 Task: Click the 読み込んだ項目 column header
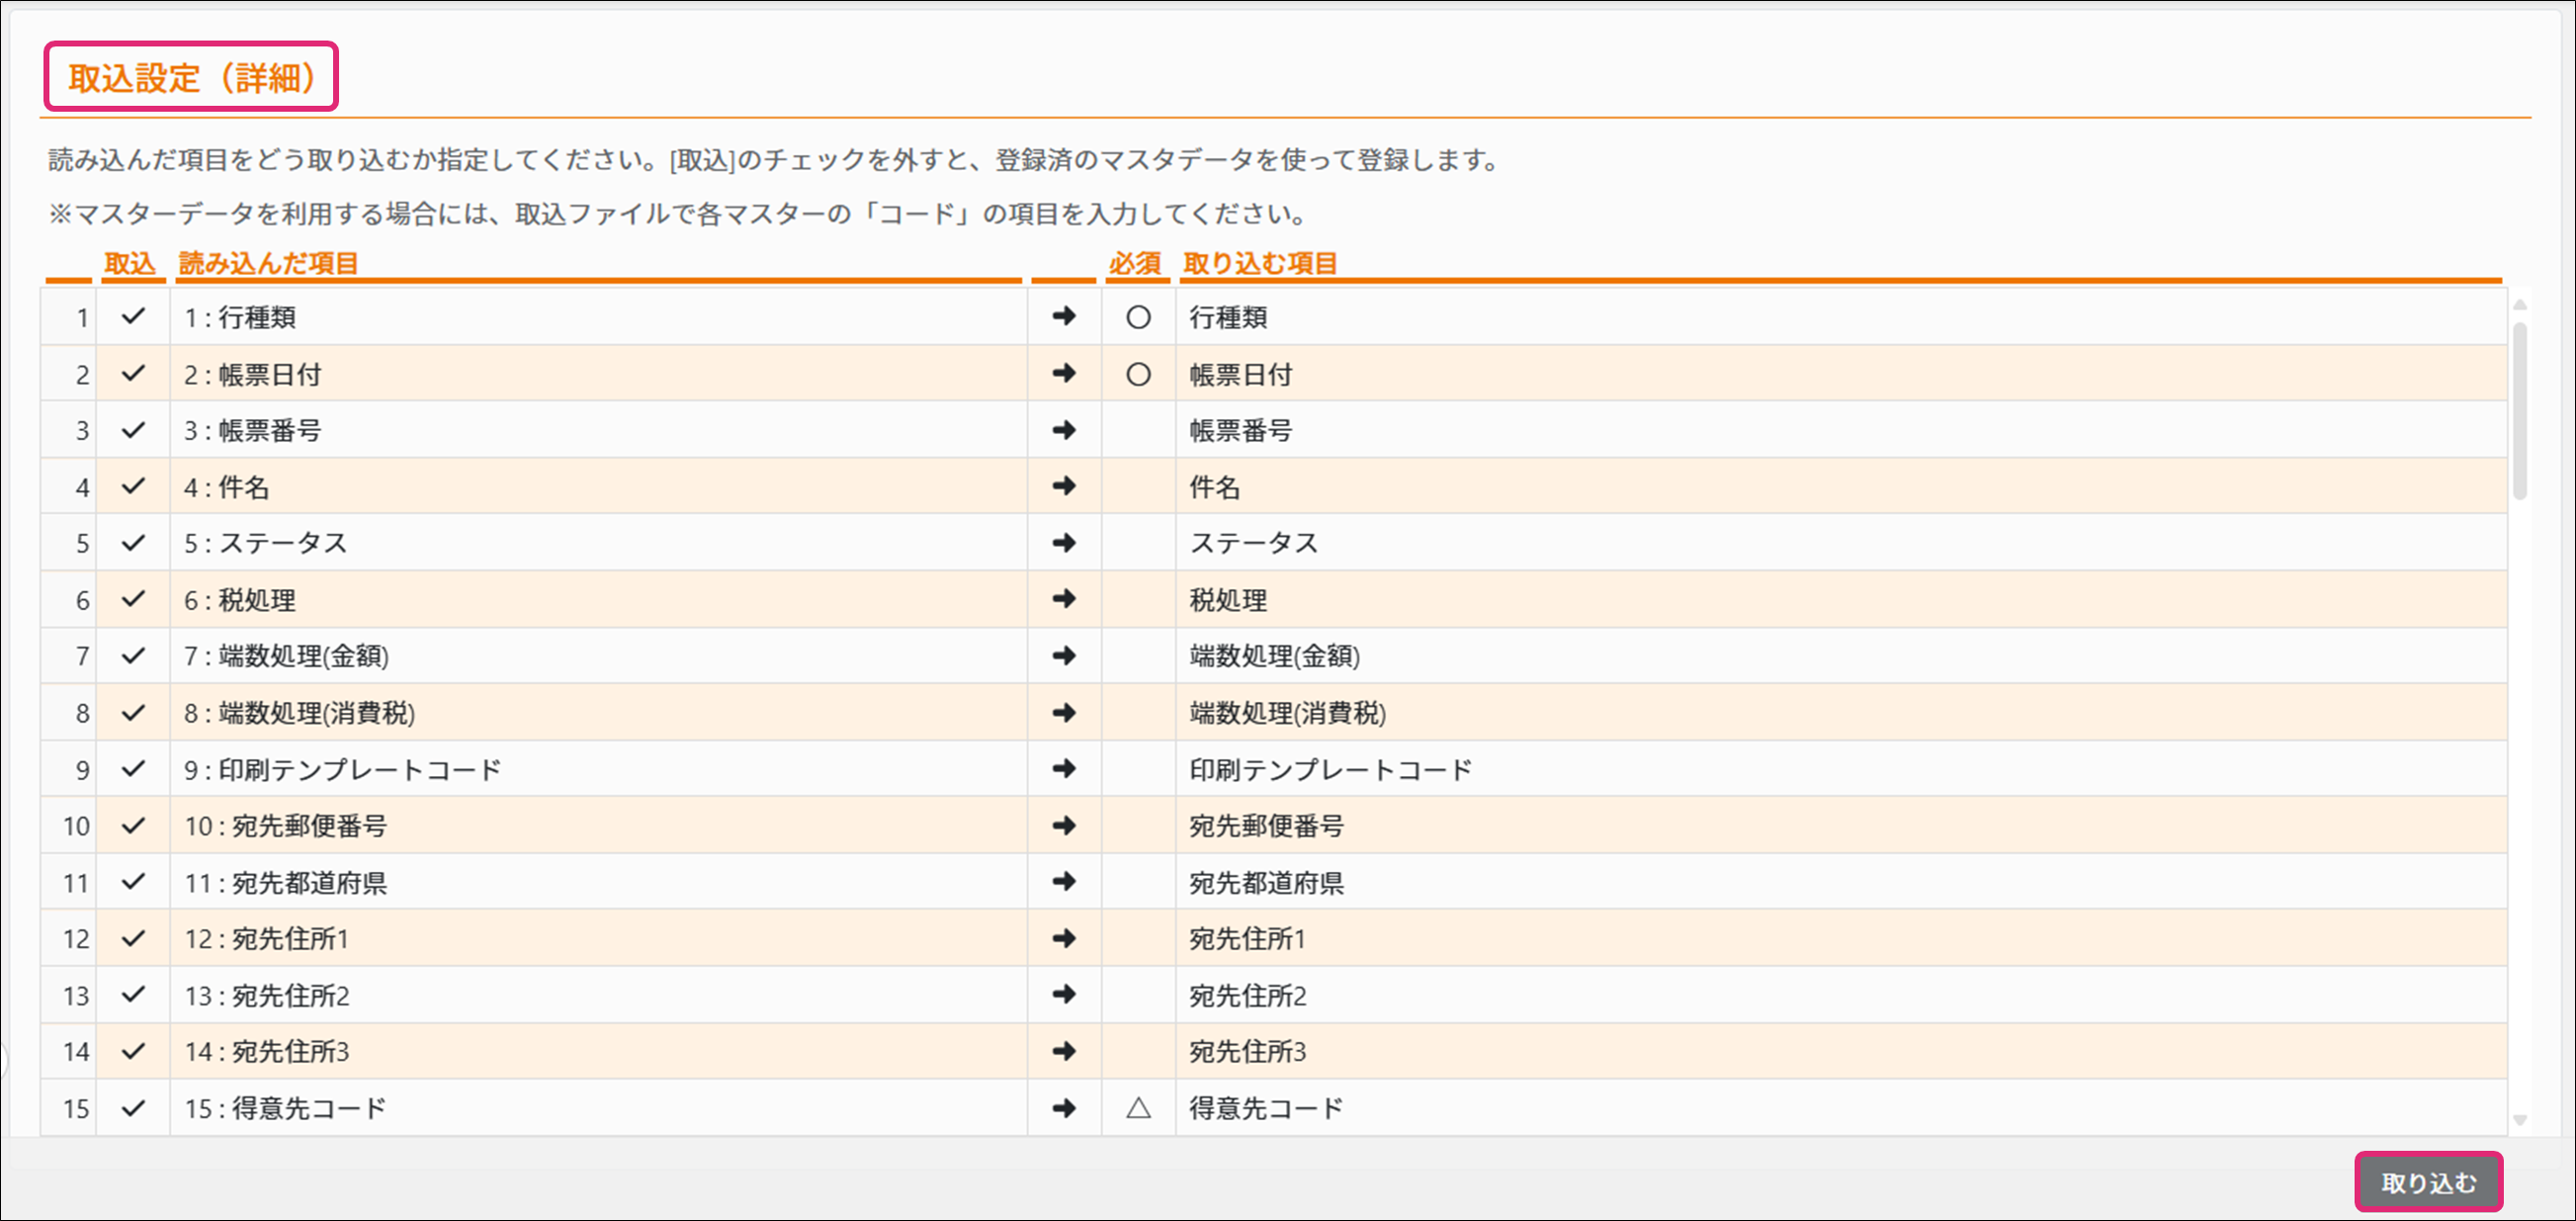coord(268,263)
